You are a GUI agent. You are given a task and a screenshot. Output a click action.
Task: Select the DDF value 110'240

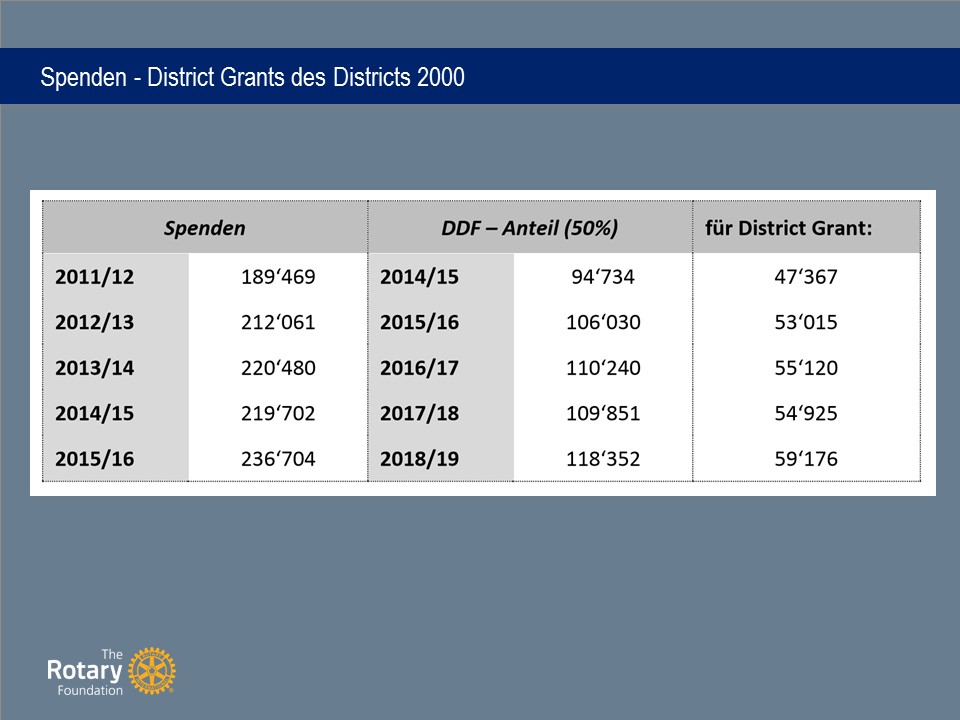pos(603,368)
